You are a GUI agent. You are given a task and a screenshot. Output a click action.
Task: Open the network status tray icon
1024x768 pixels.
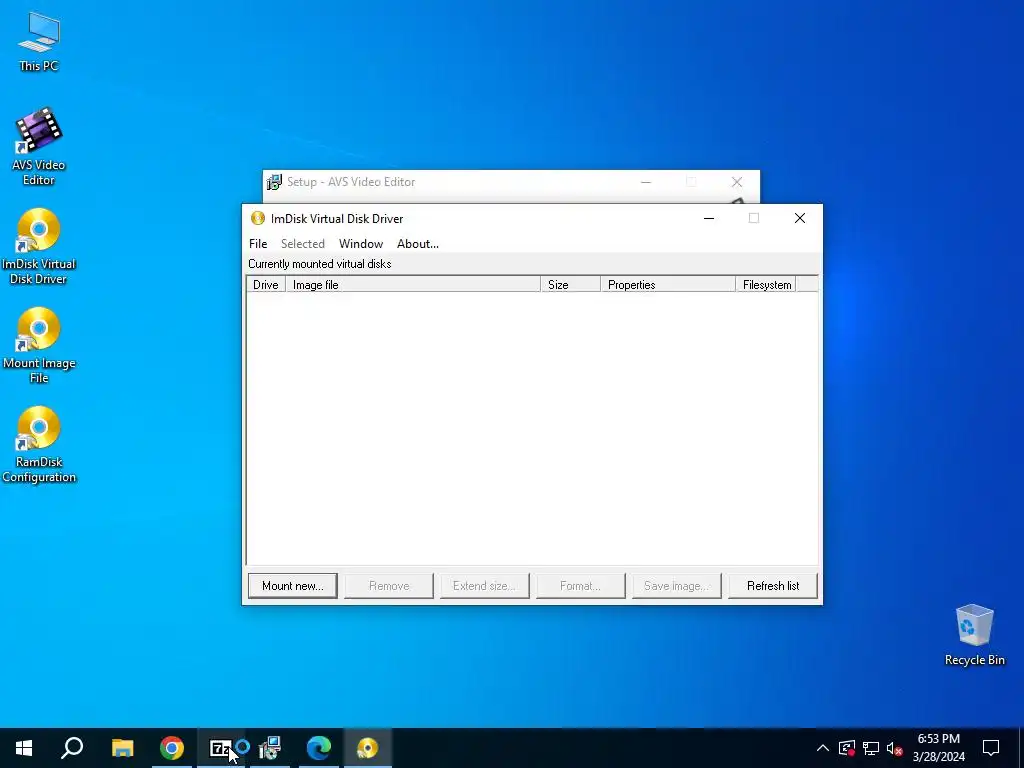click(871, 748)
